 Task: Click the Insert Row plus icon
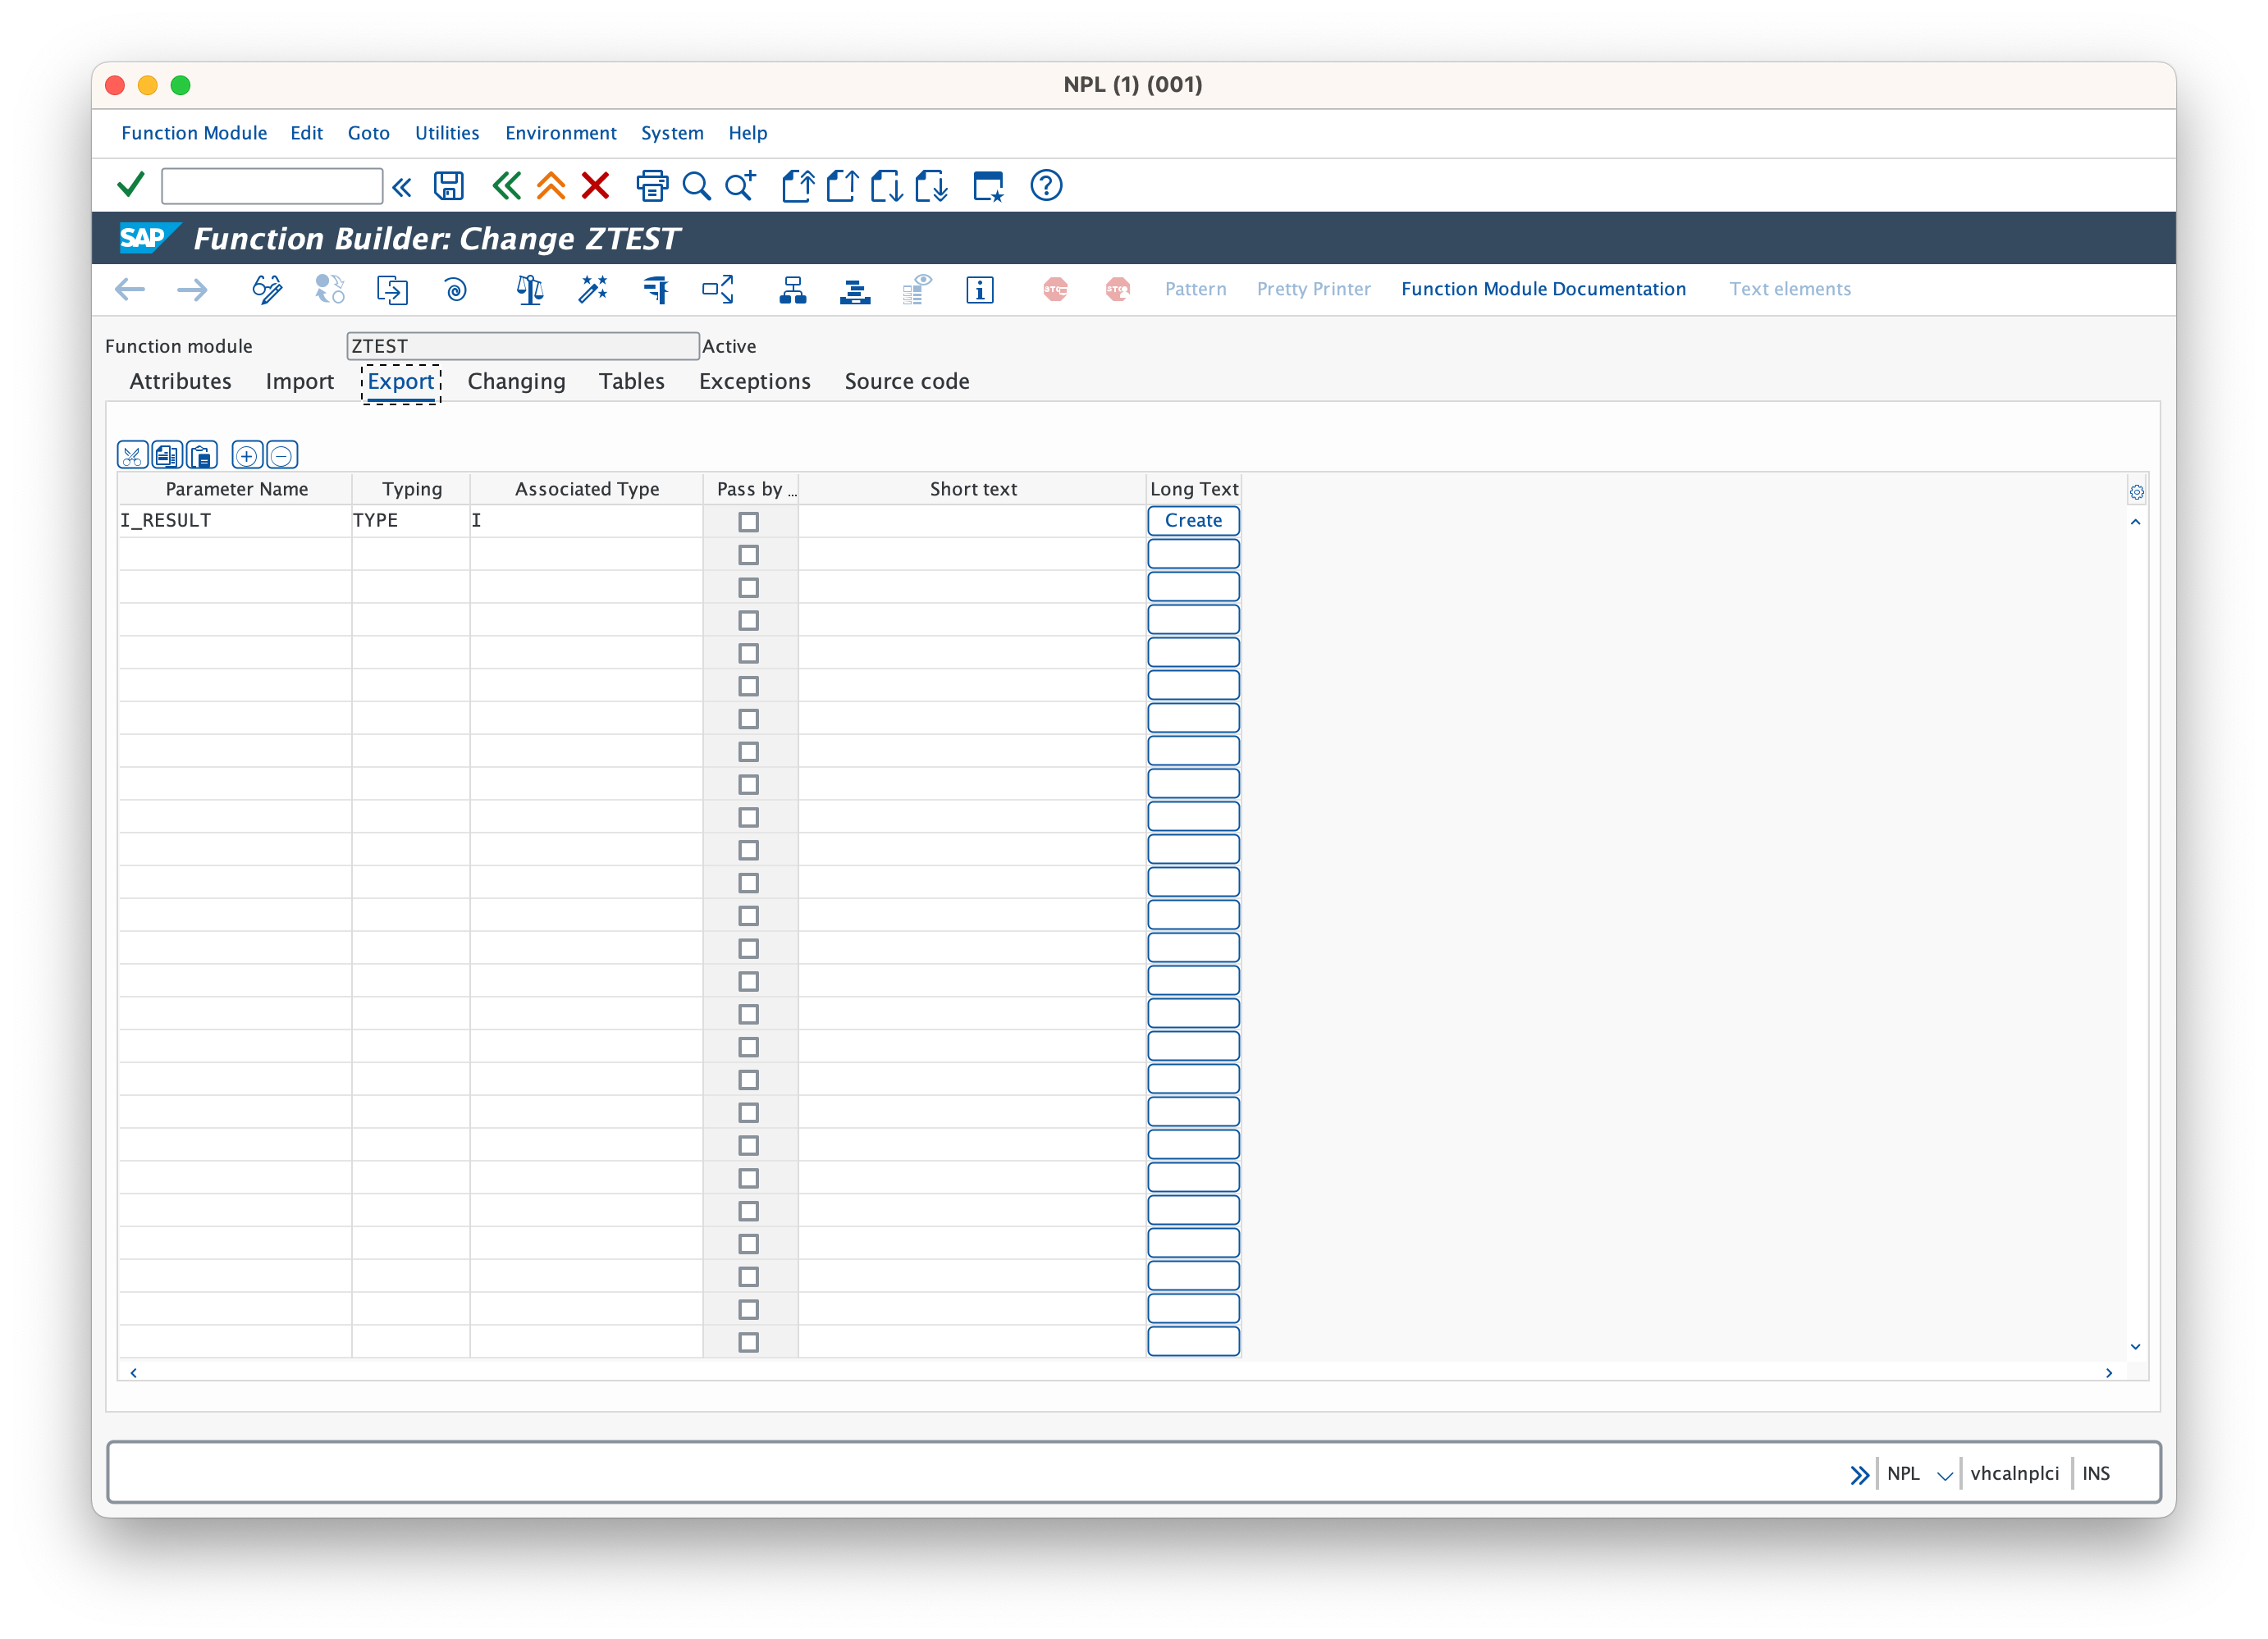pos(247,456)
